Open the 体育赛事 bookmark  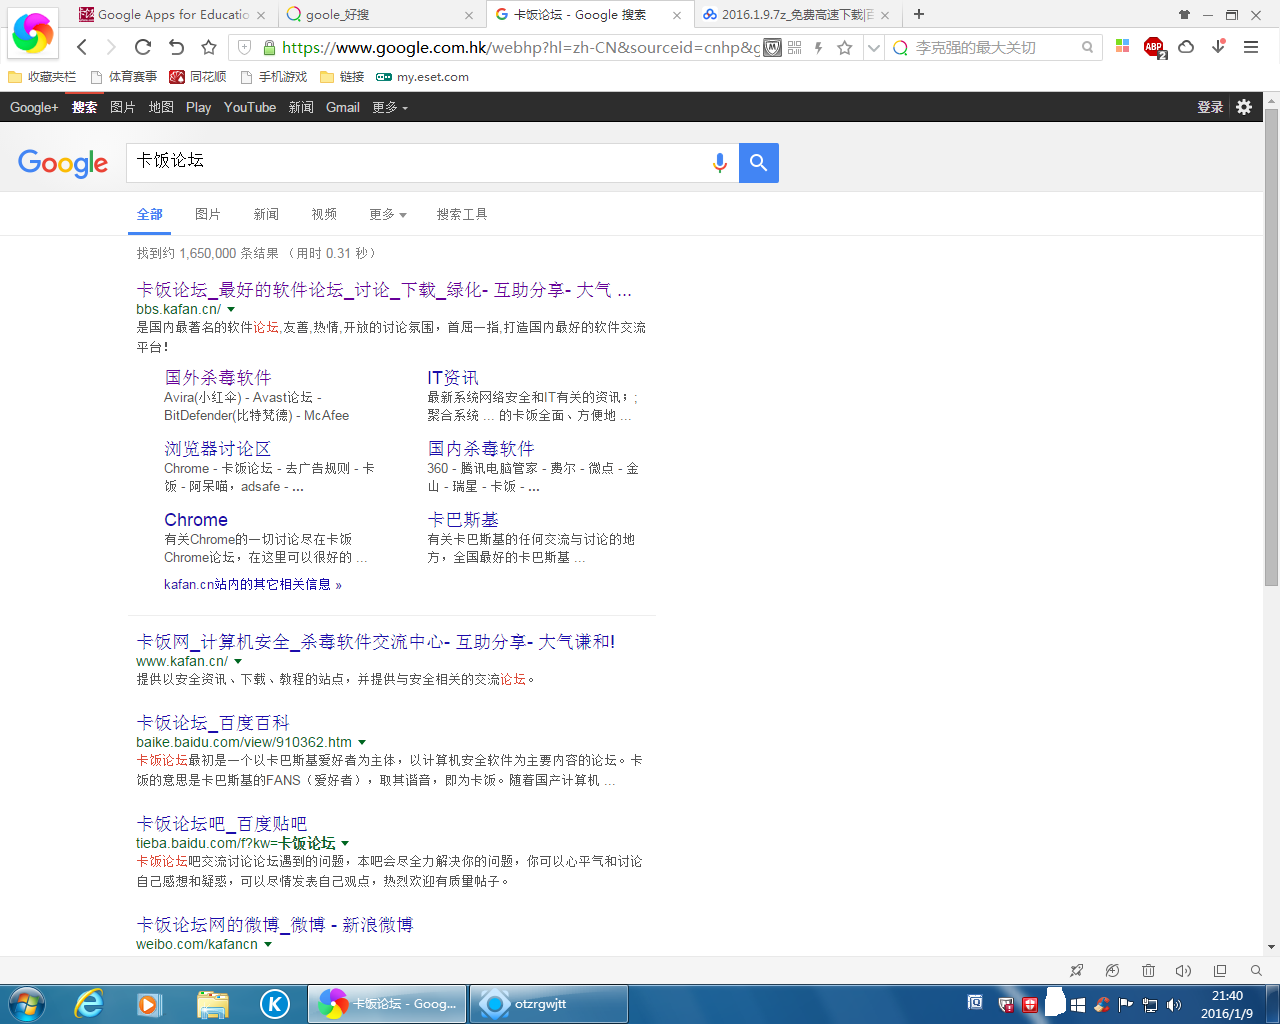tap(124, 77)
